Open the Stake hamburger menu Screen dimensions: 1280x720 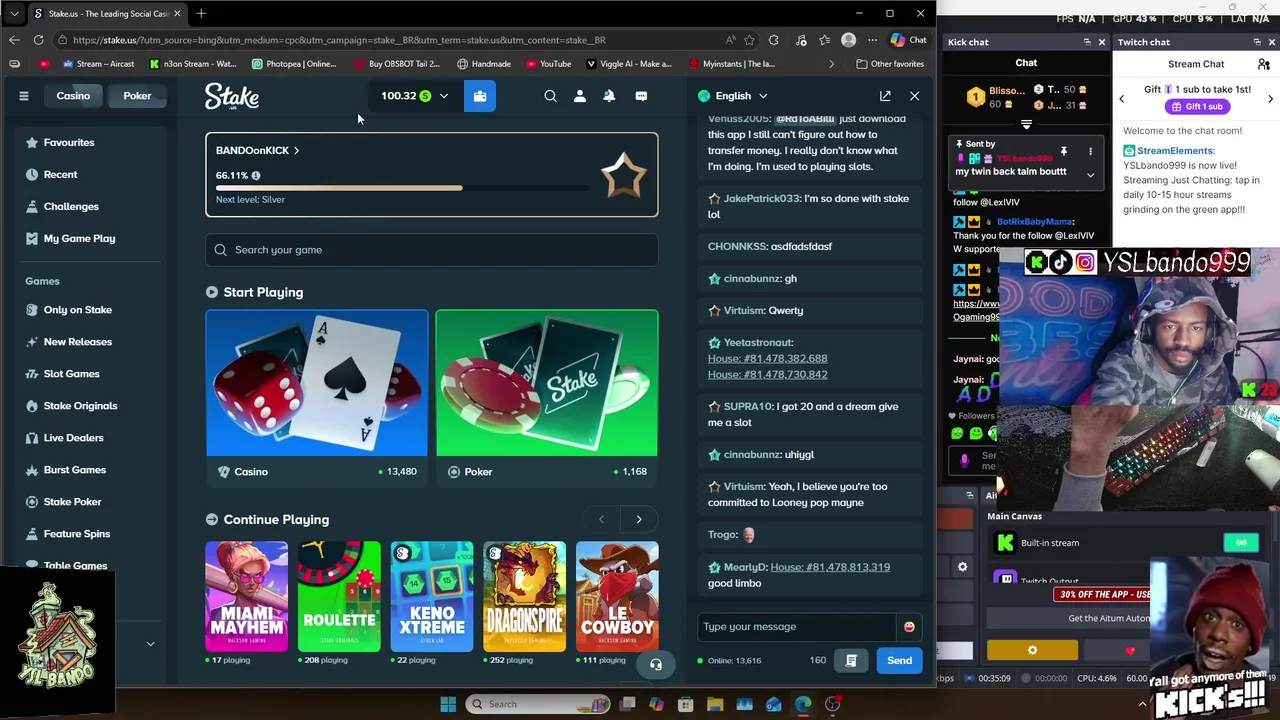click(24, 96)
